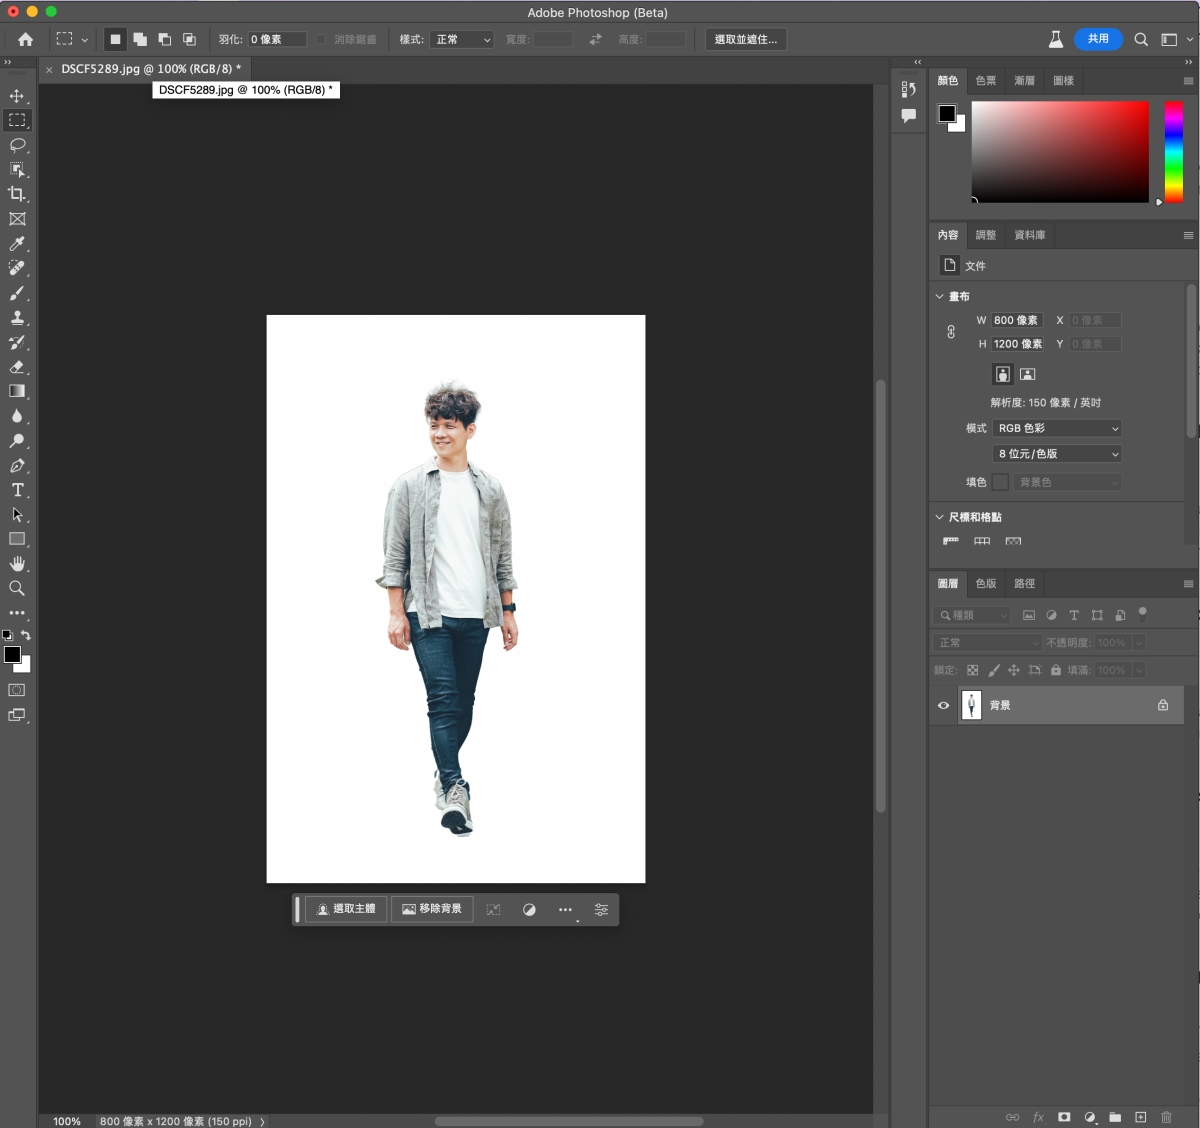Select the Horizontal Type tool
The image size is (1200, 1128).
pyautogui.click(x=17, y=490)
